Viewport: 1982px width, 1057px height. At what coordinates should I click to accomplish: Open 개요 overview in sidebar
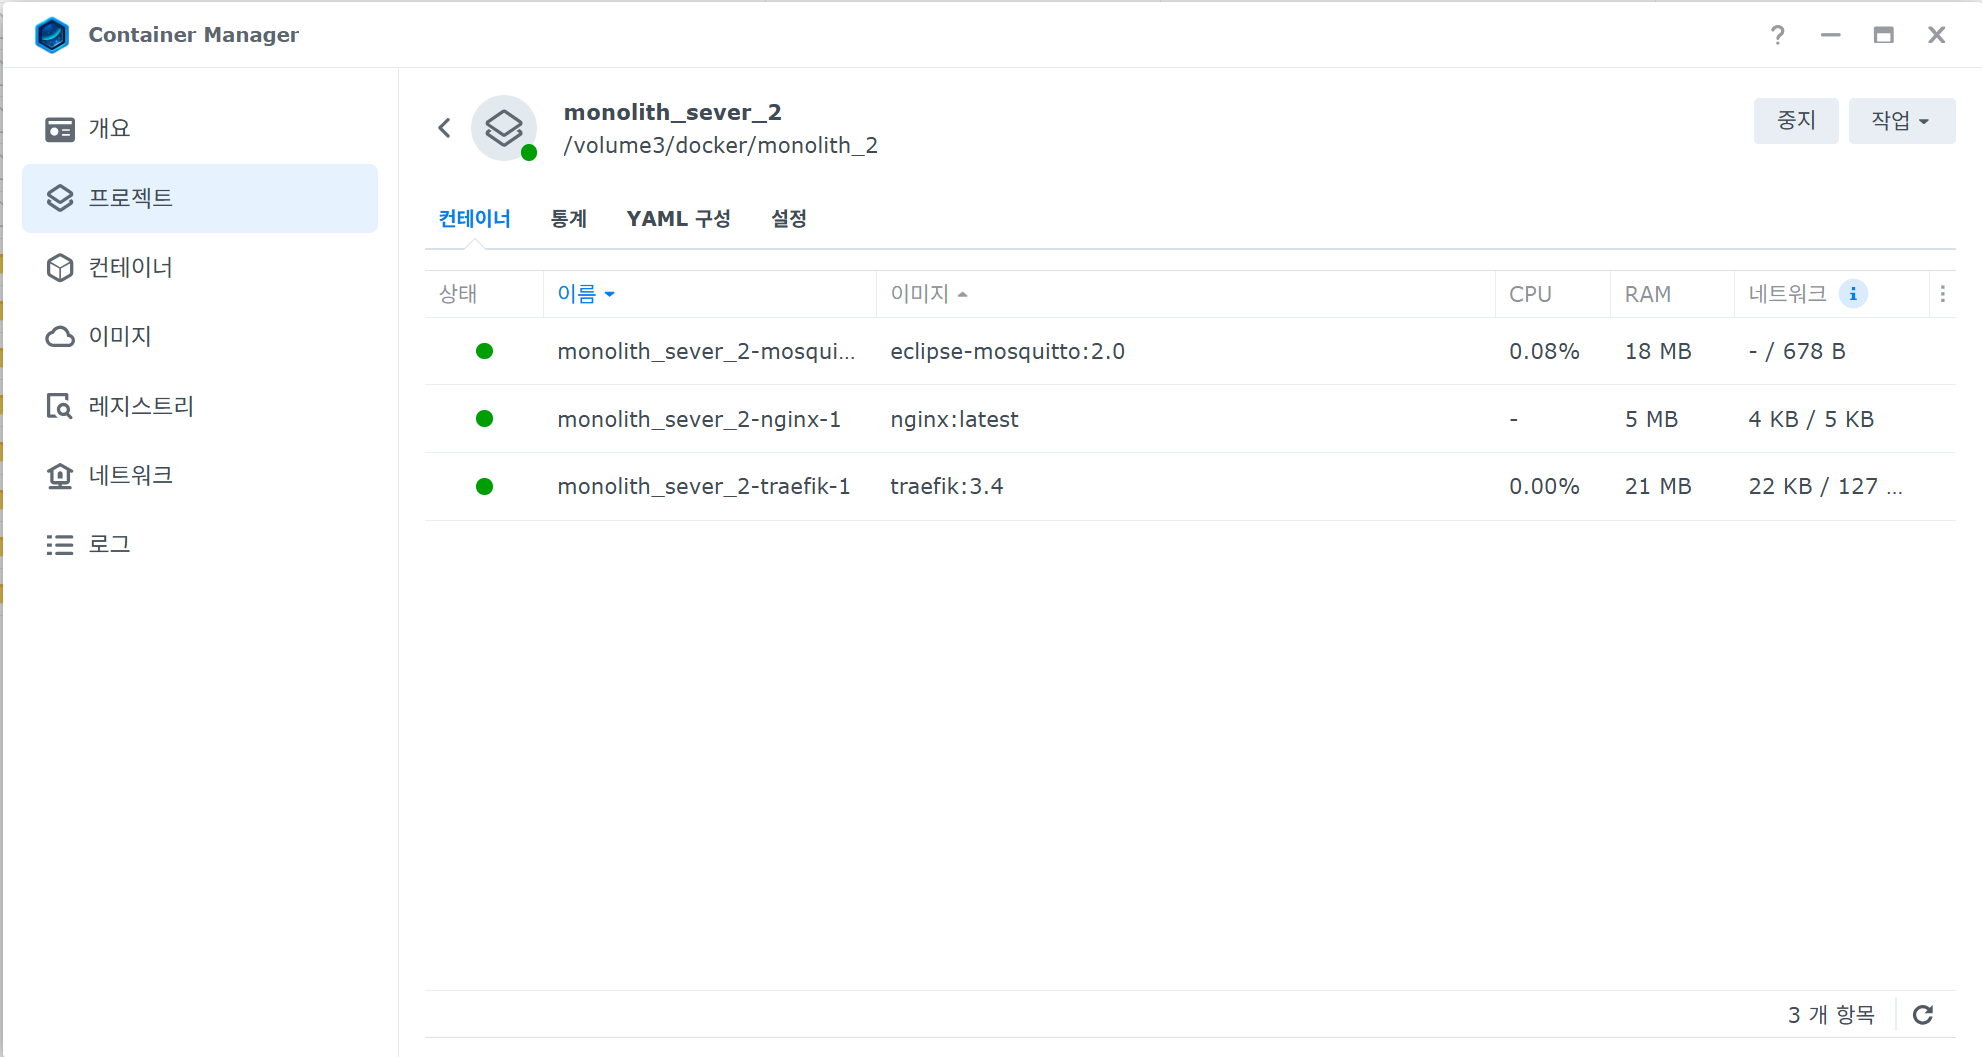110,129
